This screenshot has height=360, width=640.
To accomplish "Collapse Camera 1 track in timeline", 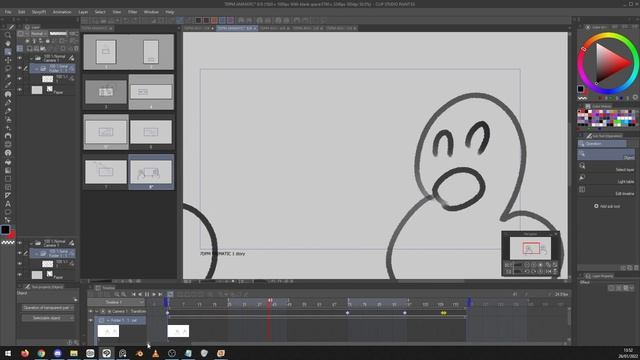I will tap(97, 311).
